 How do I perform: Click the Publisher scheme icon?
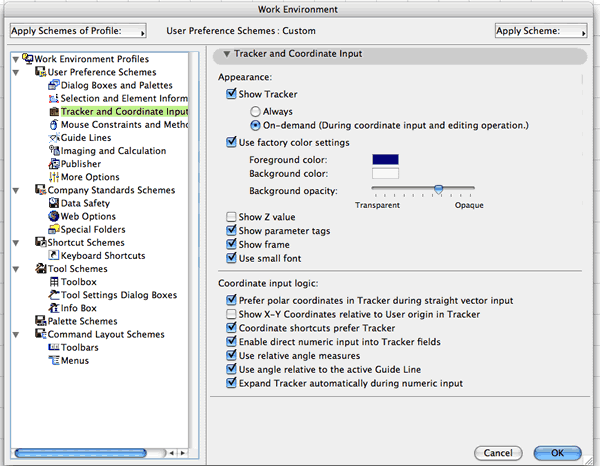pyautogui.click(x=53, y=164)
